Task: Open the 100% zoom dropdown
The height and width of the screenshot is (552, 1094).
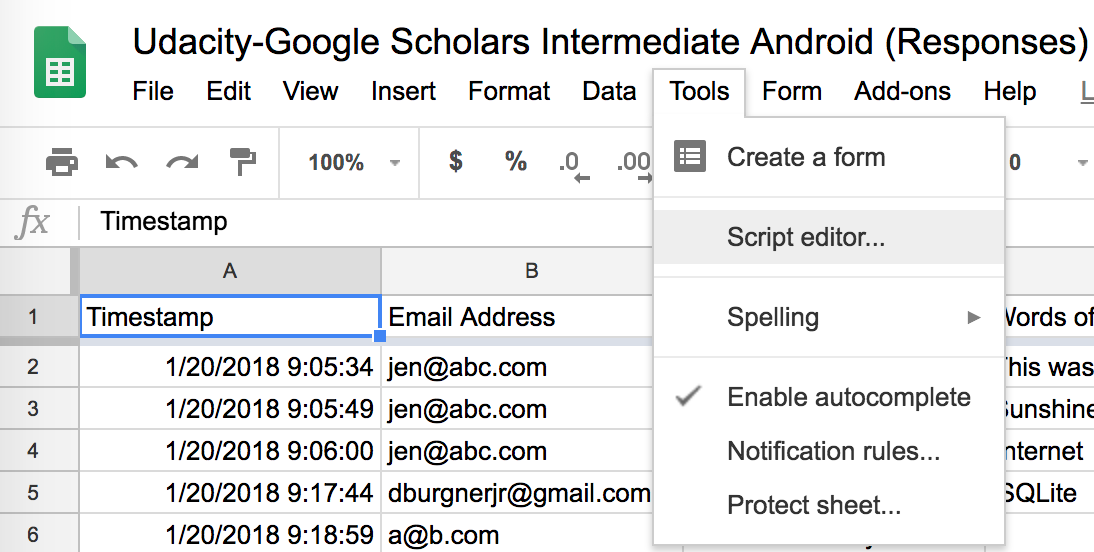Action: tap(352, 162)
